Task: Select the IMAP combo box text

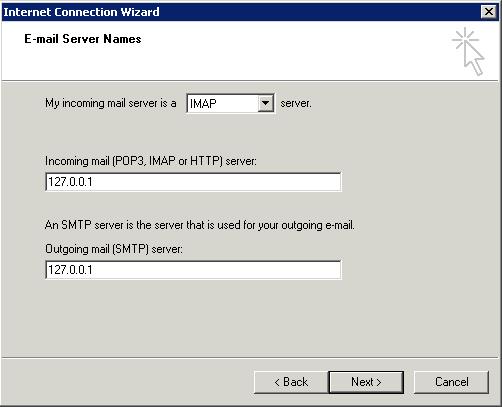Action: (x=203, y=104)
